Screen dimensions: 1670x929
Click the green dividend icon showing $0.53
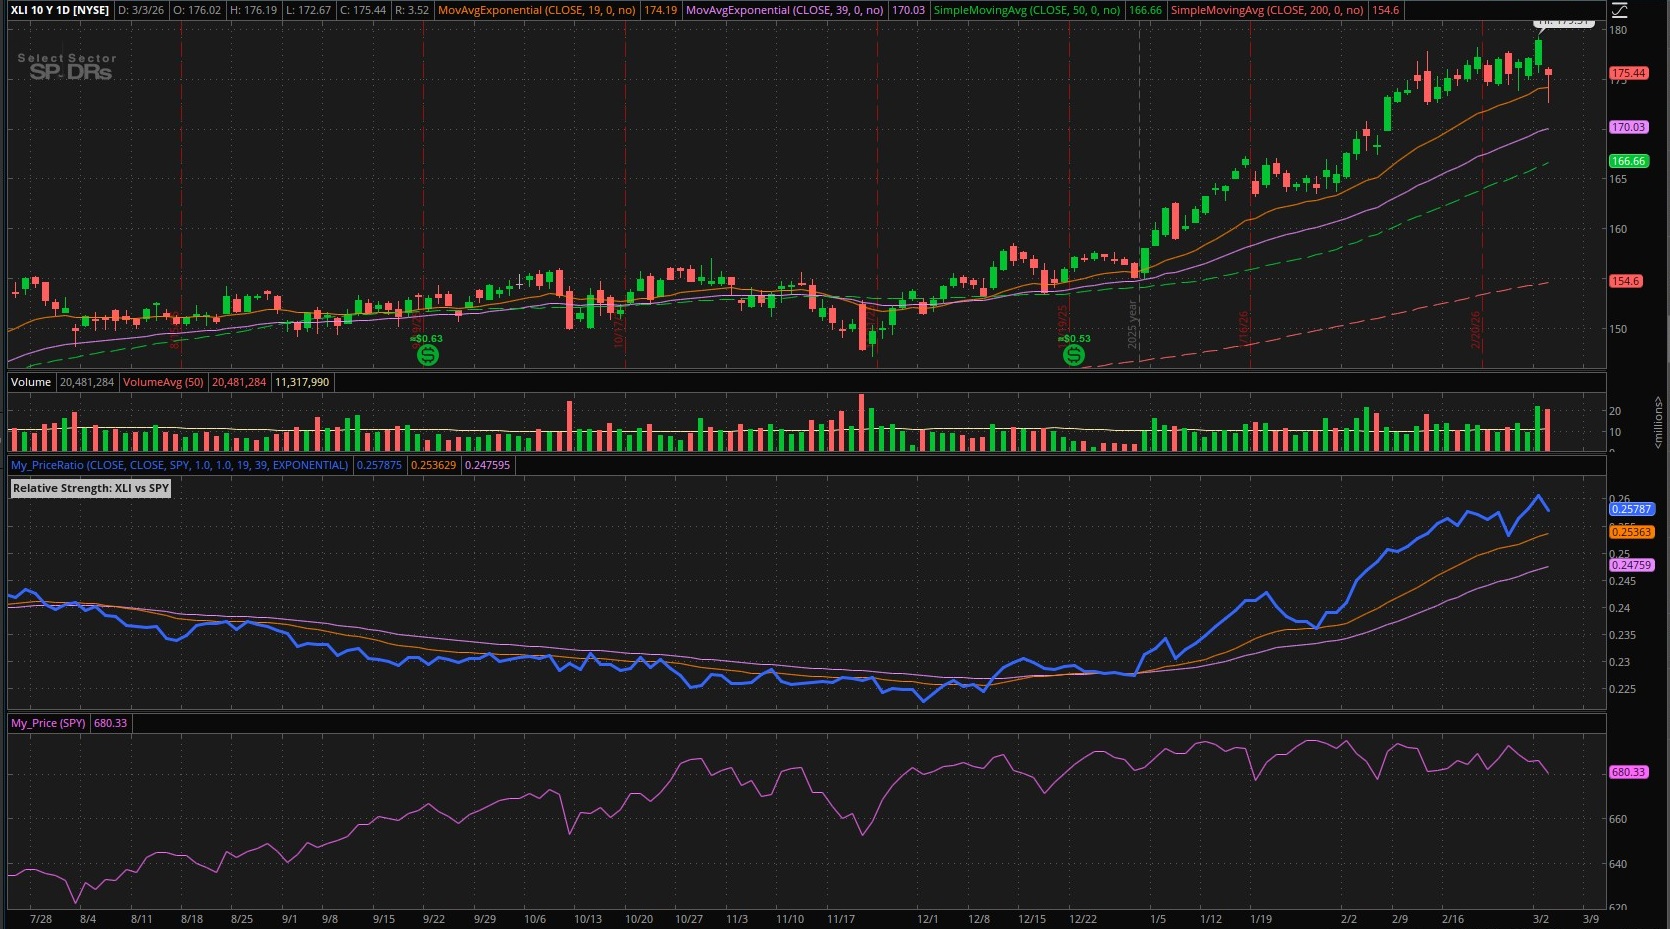coord(1074,355)
